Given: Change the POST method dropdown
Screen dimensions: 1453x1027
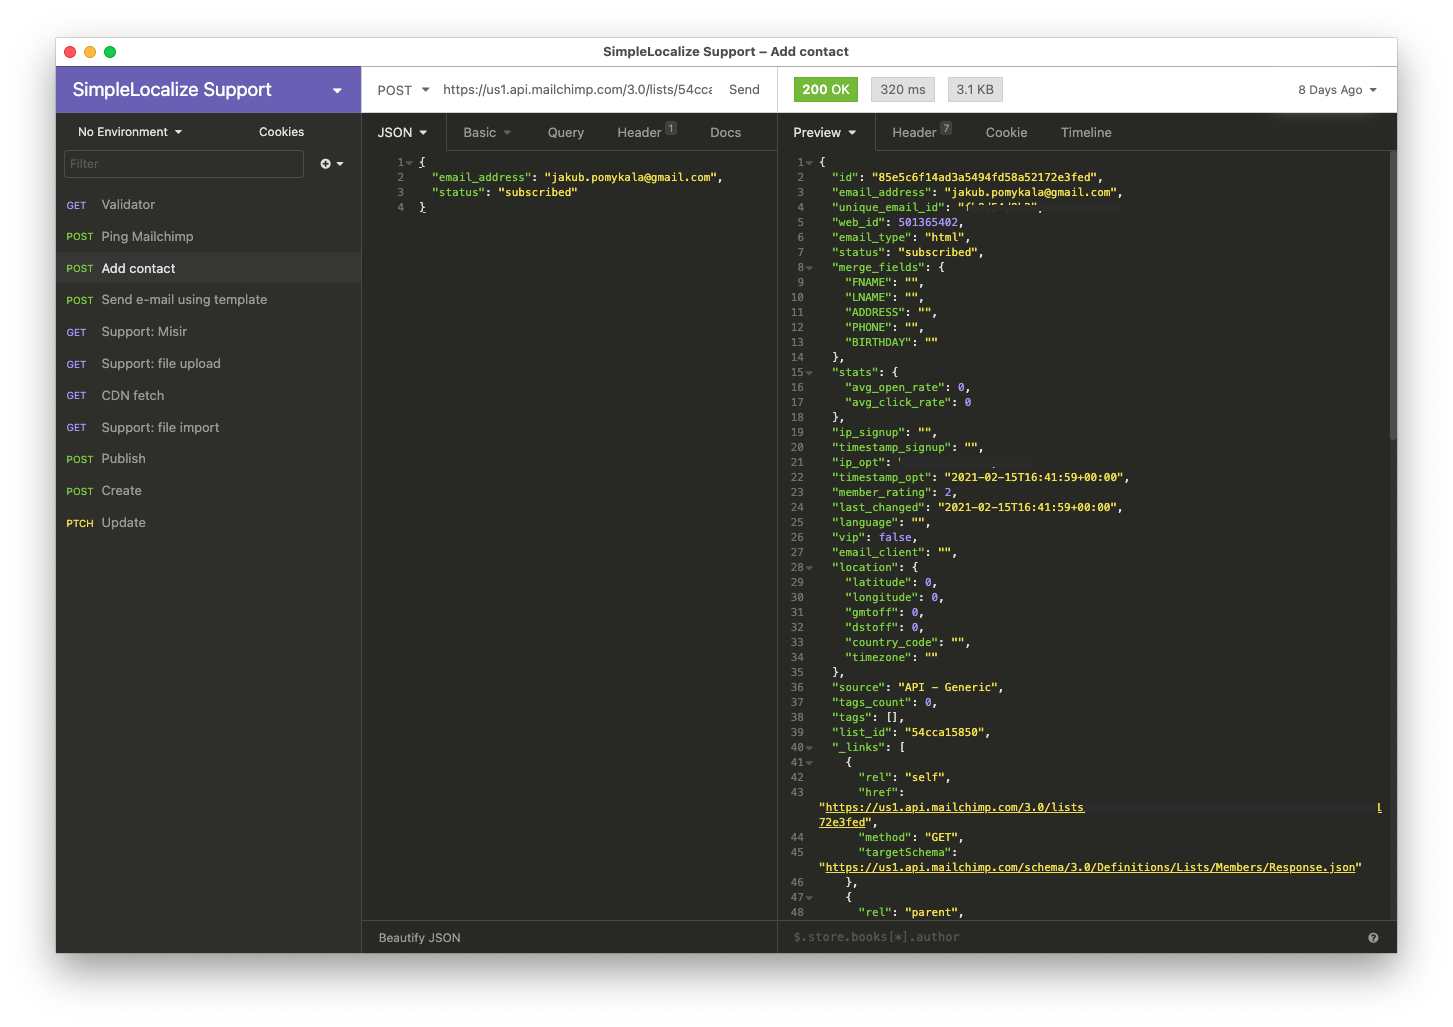Looking at the screenshot, I should pyautogui.click(x=403, y=90).
